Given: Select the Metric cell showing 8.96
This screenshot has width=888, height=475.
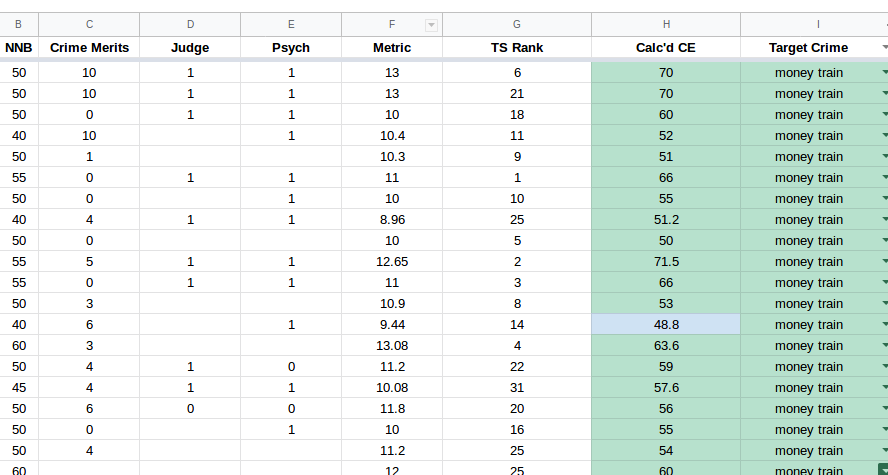Looking at the screenshot, I should point(392,220).
